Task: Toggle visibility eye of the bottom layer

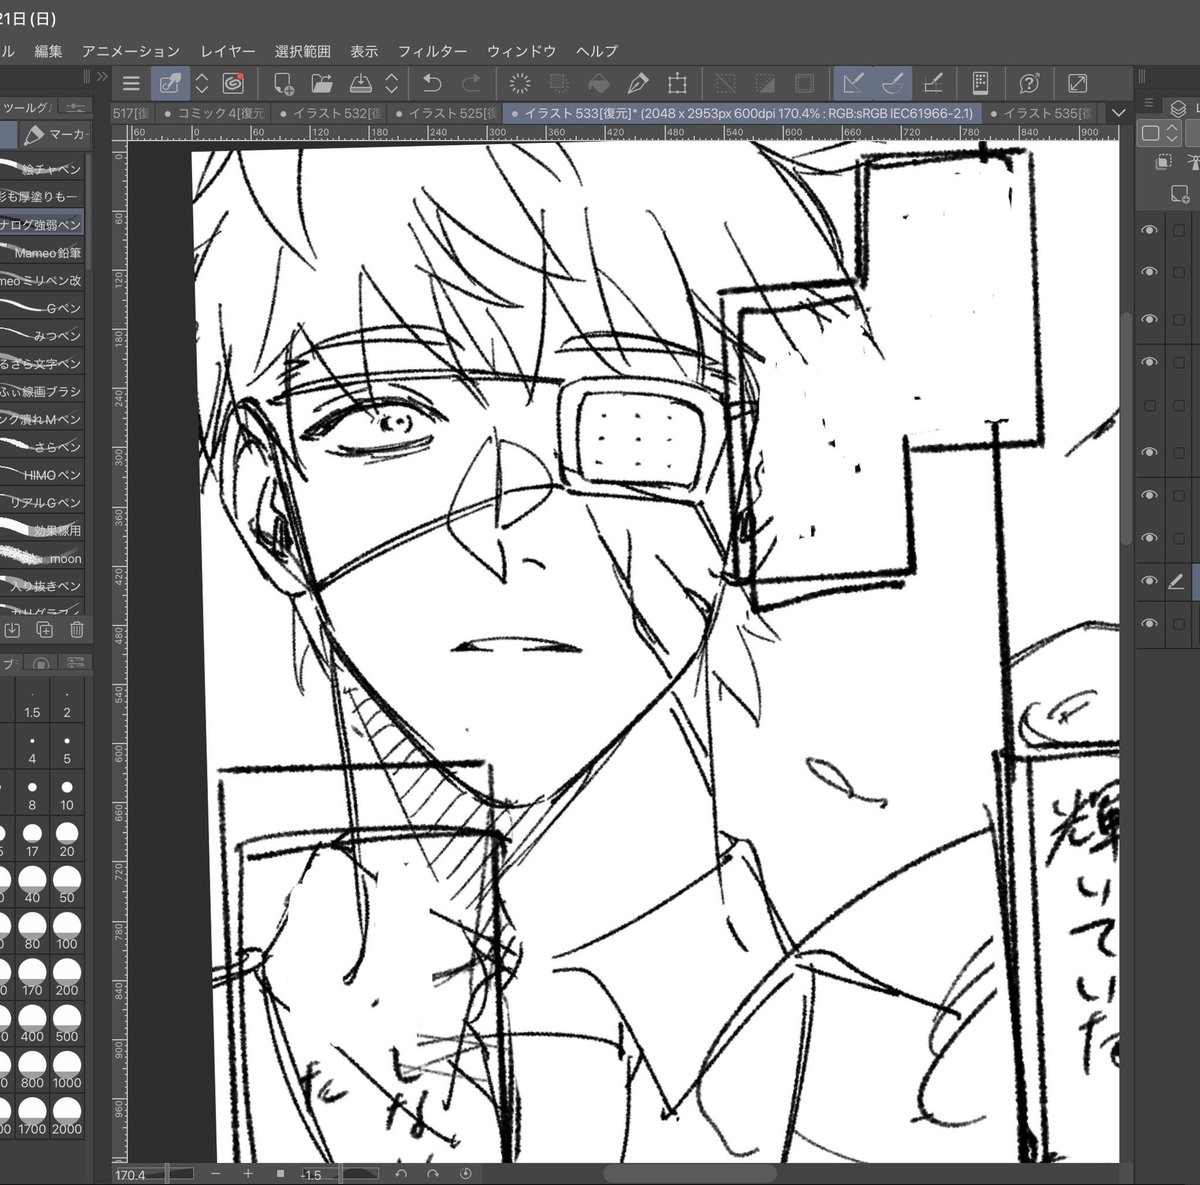Action: click(1150, 624)
